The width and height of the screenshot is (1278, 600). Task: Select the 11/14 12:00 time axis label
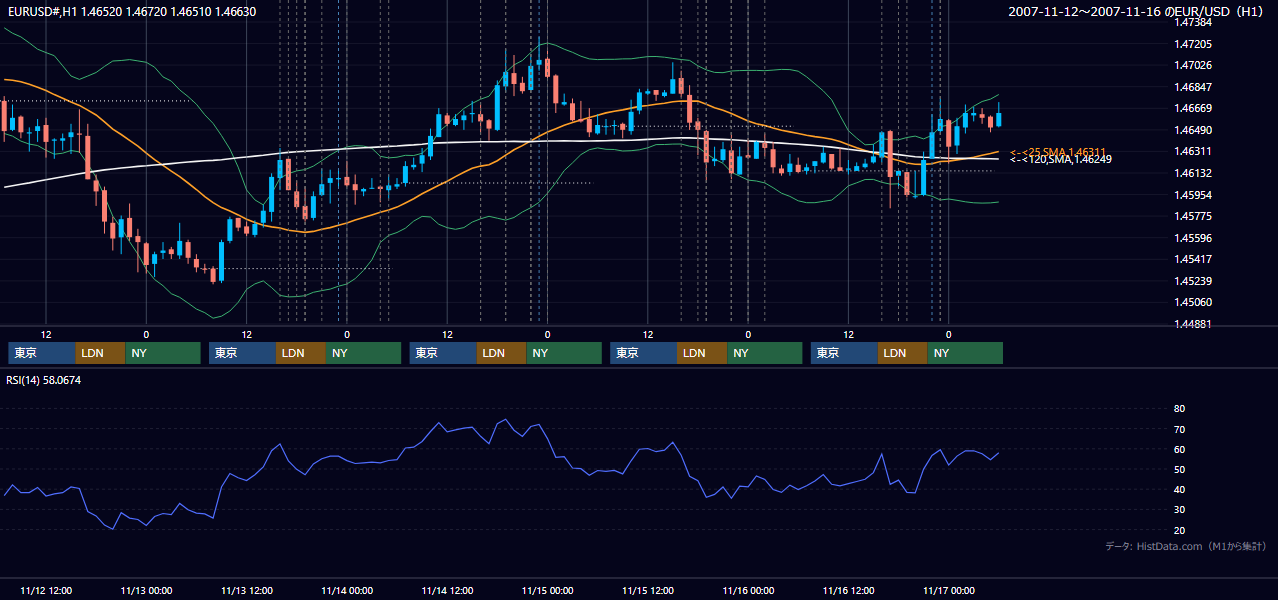click(447, 591)
